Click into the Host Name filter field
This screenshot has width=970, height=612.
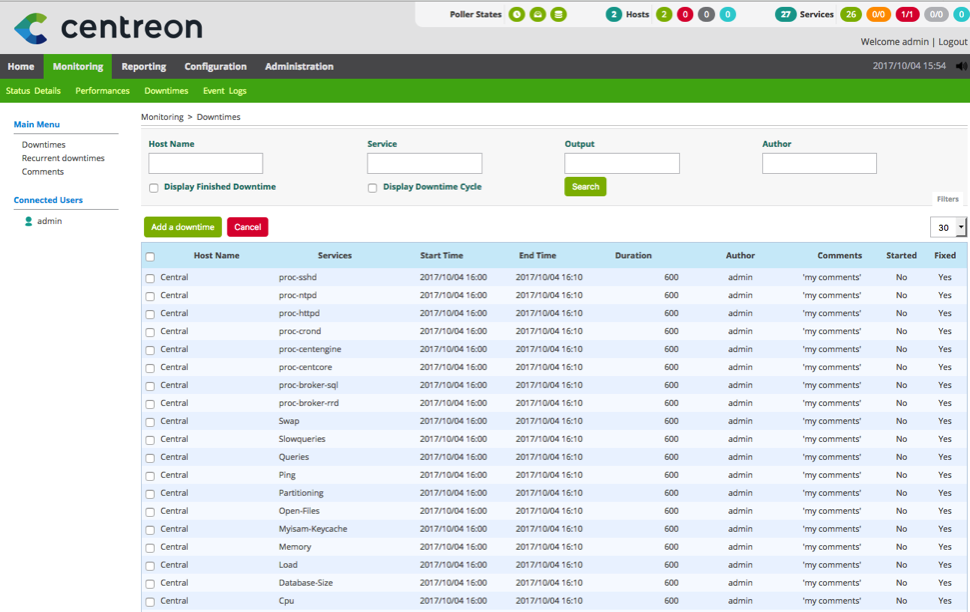205,164
